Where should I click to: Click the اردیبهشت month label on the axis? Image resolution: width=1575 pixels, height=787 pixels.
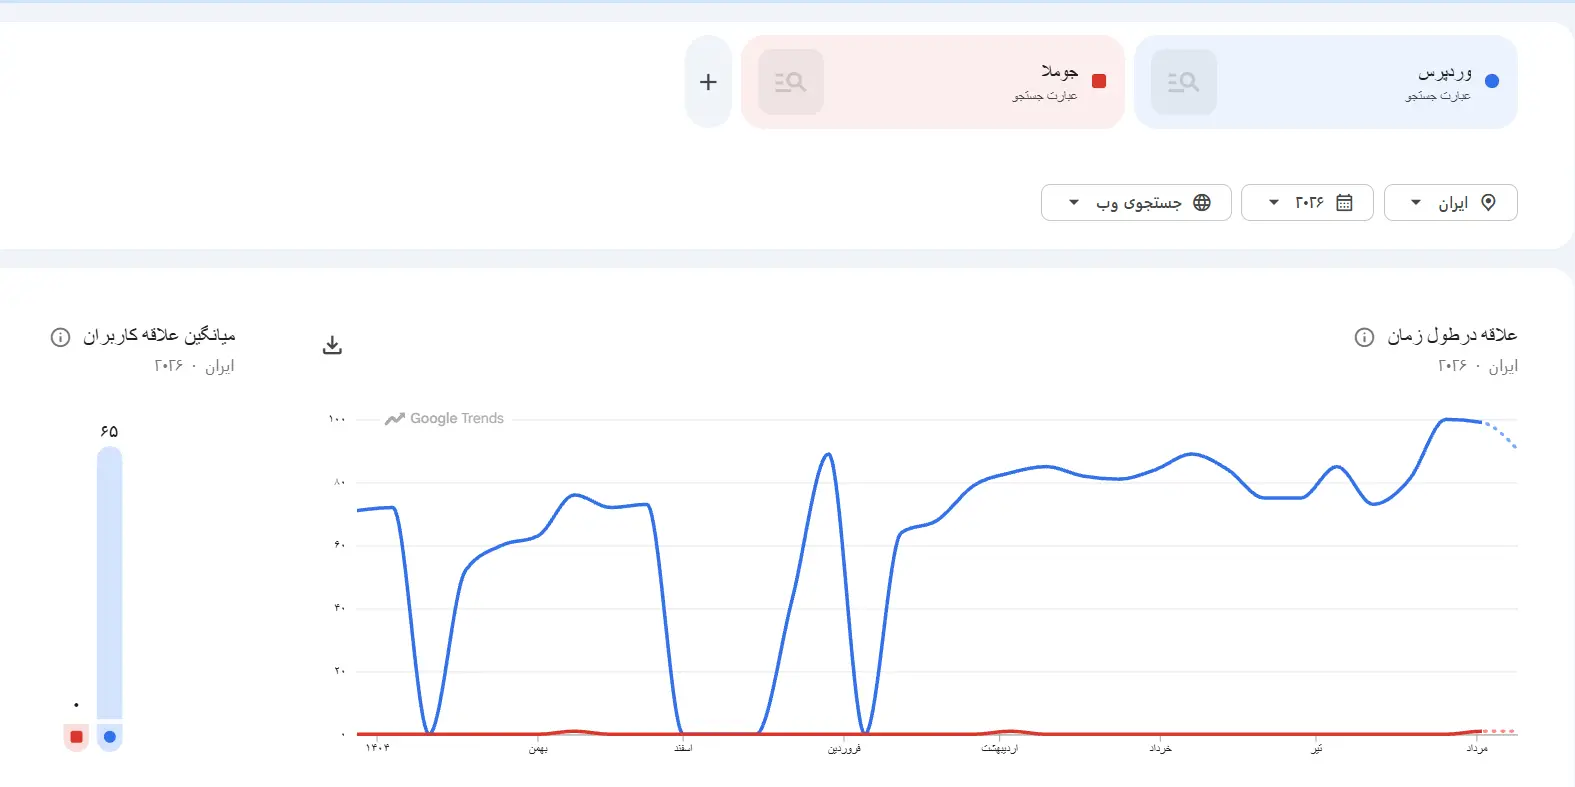tap(999, 748)
